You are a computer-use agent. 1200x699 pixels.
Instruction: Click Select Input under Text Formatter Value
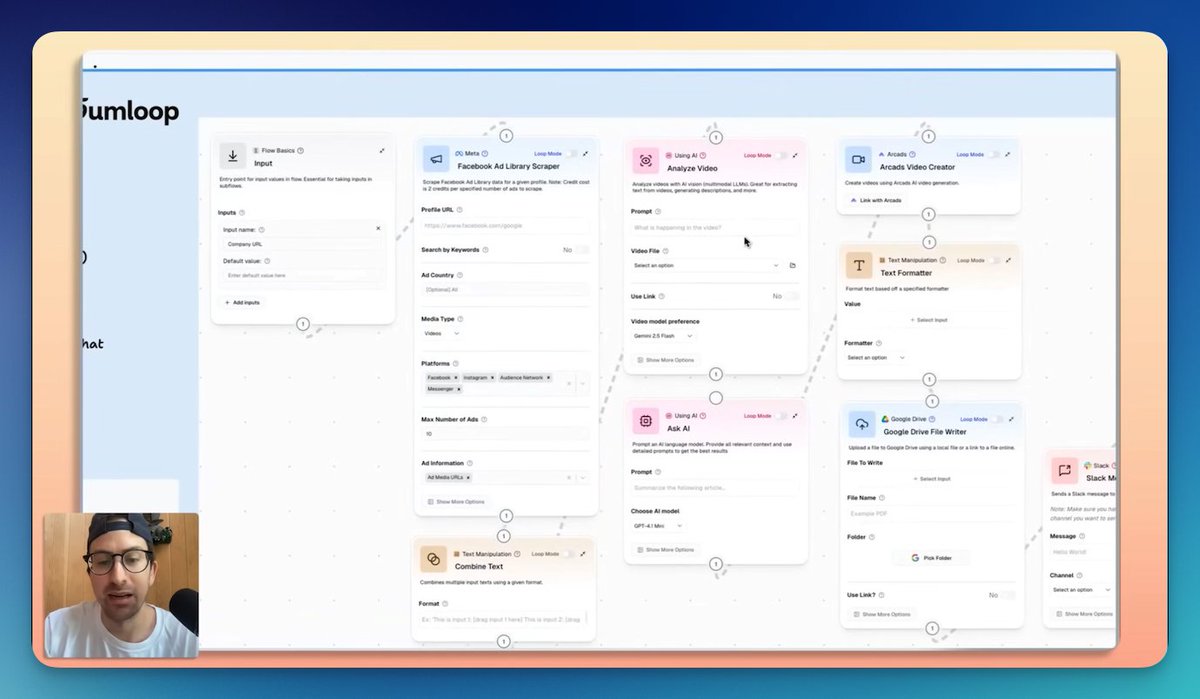930,320
